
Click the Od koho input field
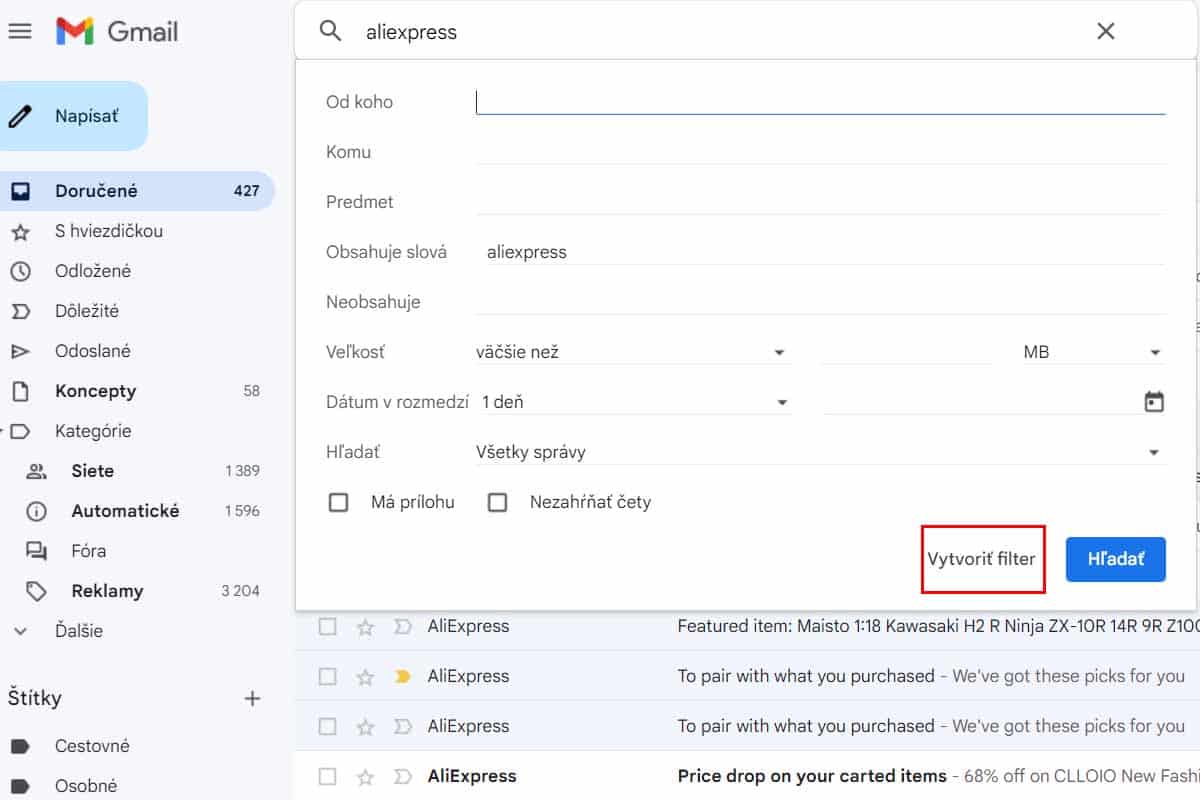click(820, 101)
